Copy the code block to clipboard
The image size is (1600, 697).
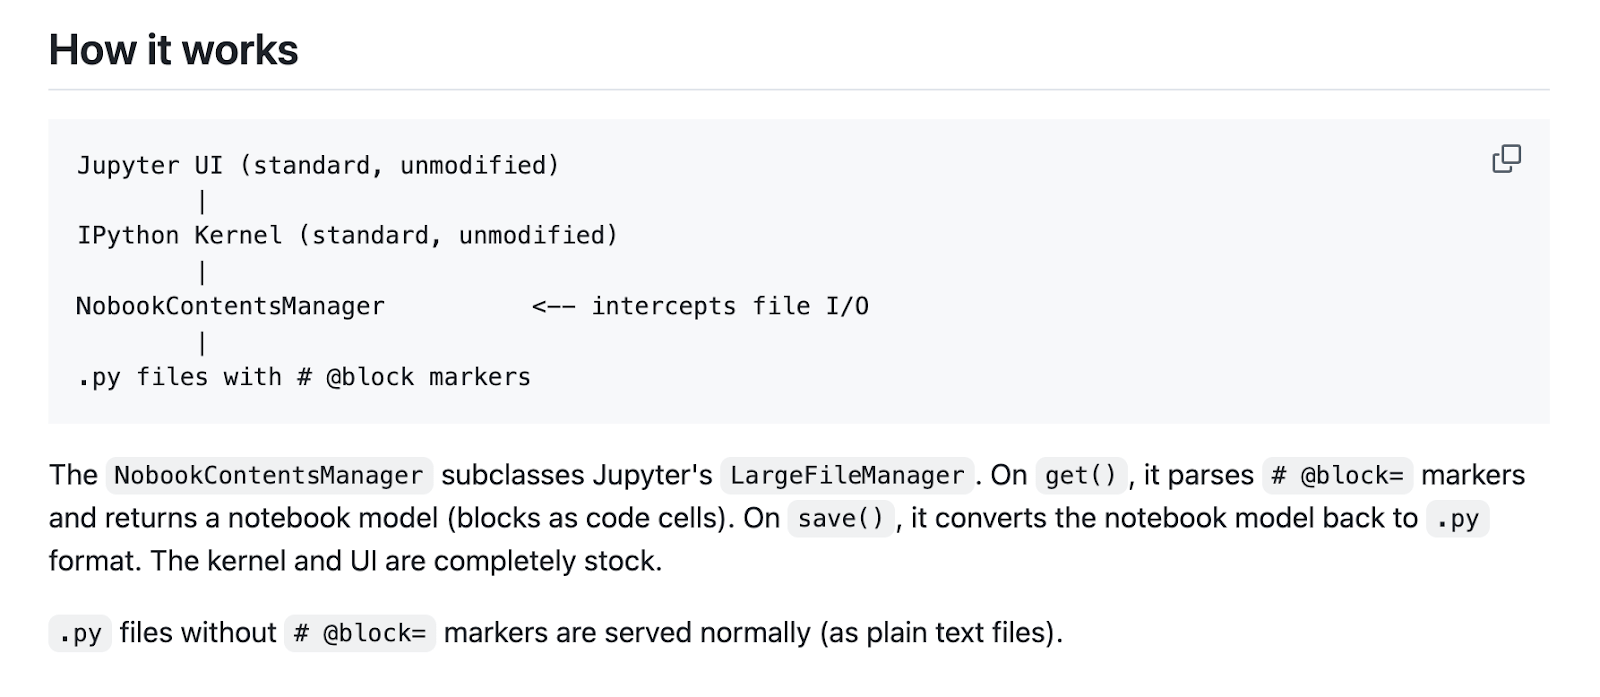(1506, 159)
